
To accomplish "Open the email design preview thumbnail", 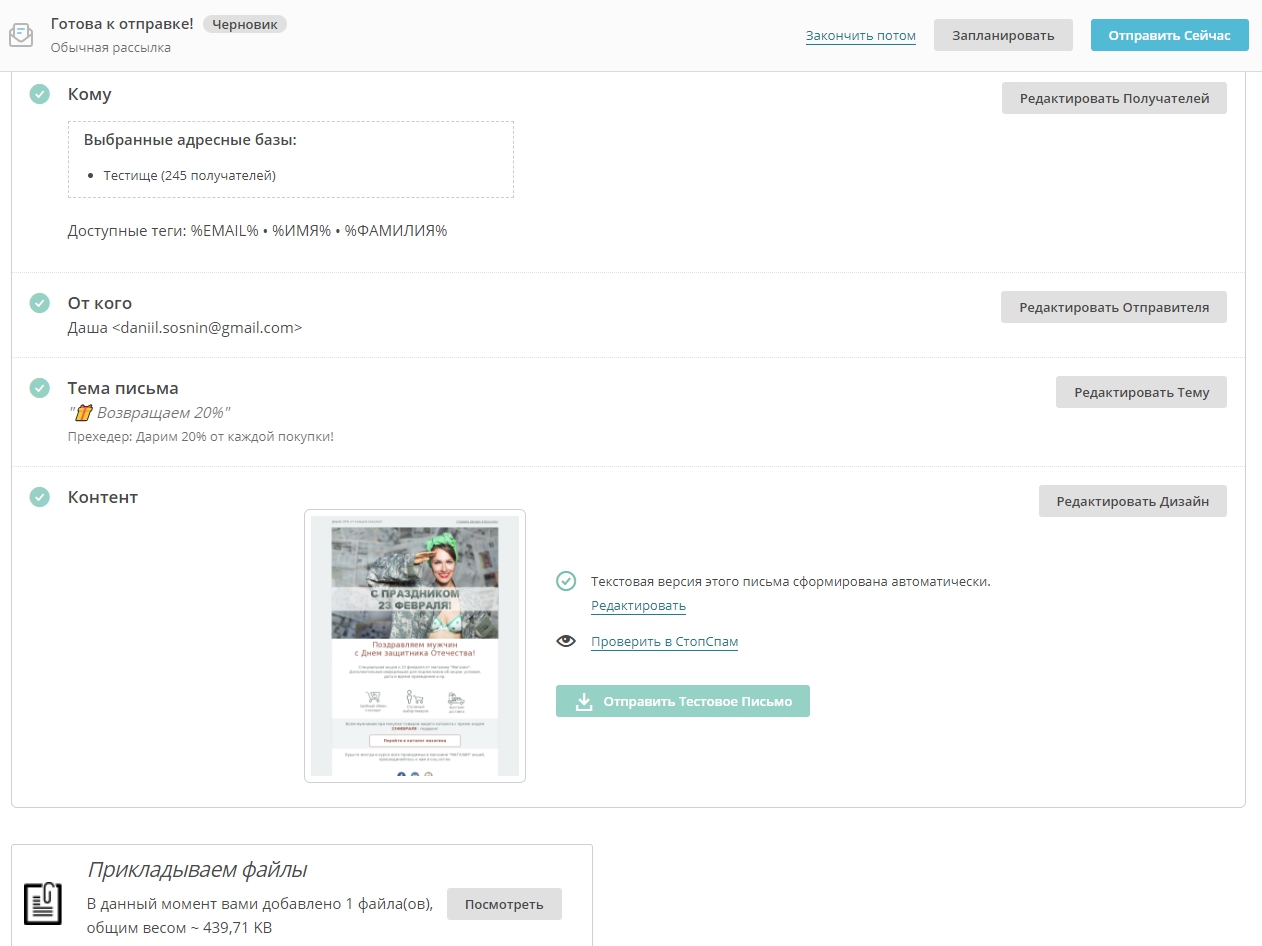I will tap(415, 646).
